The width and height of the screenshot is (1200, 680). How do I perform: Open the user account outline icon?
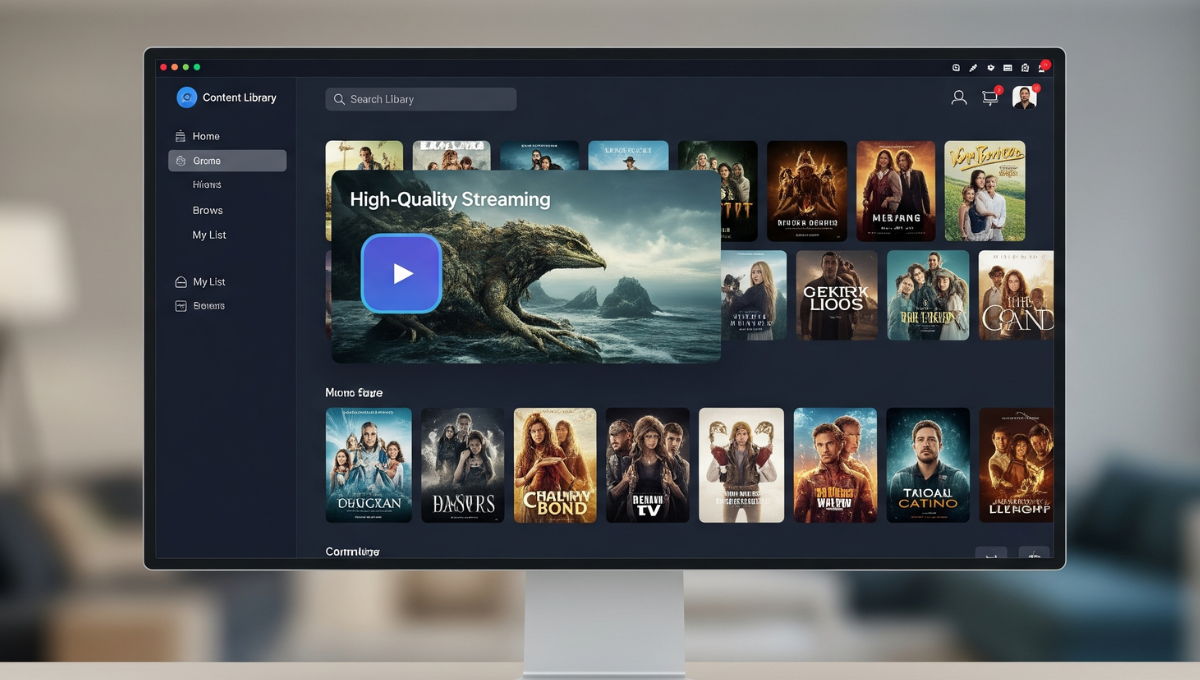coord(958,97)
